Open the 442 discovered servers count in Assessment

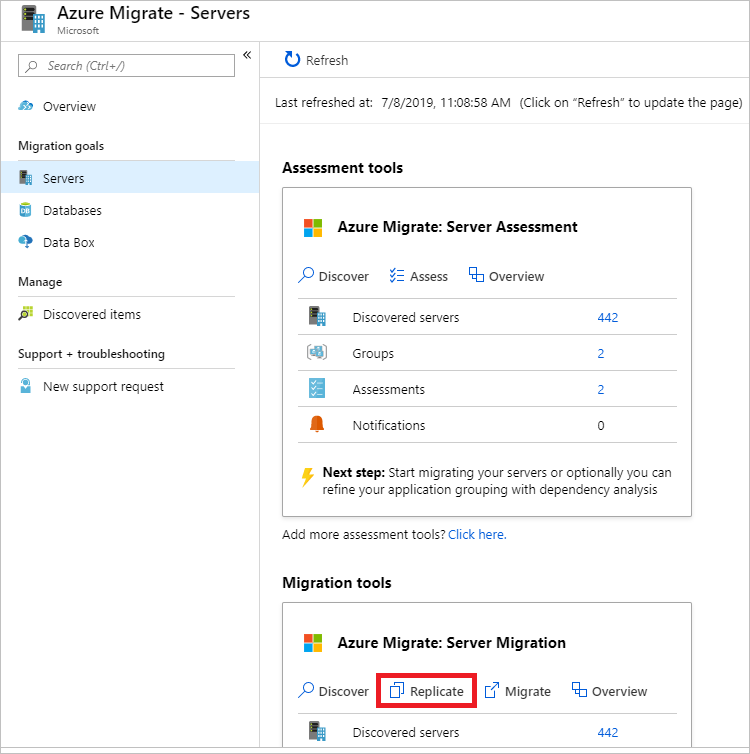[608, 317]
